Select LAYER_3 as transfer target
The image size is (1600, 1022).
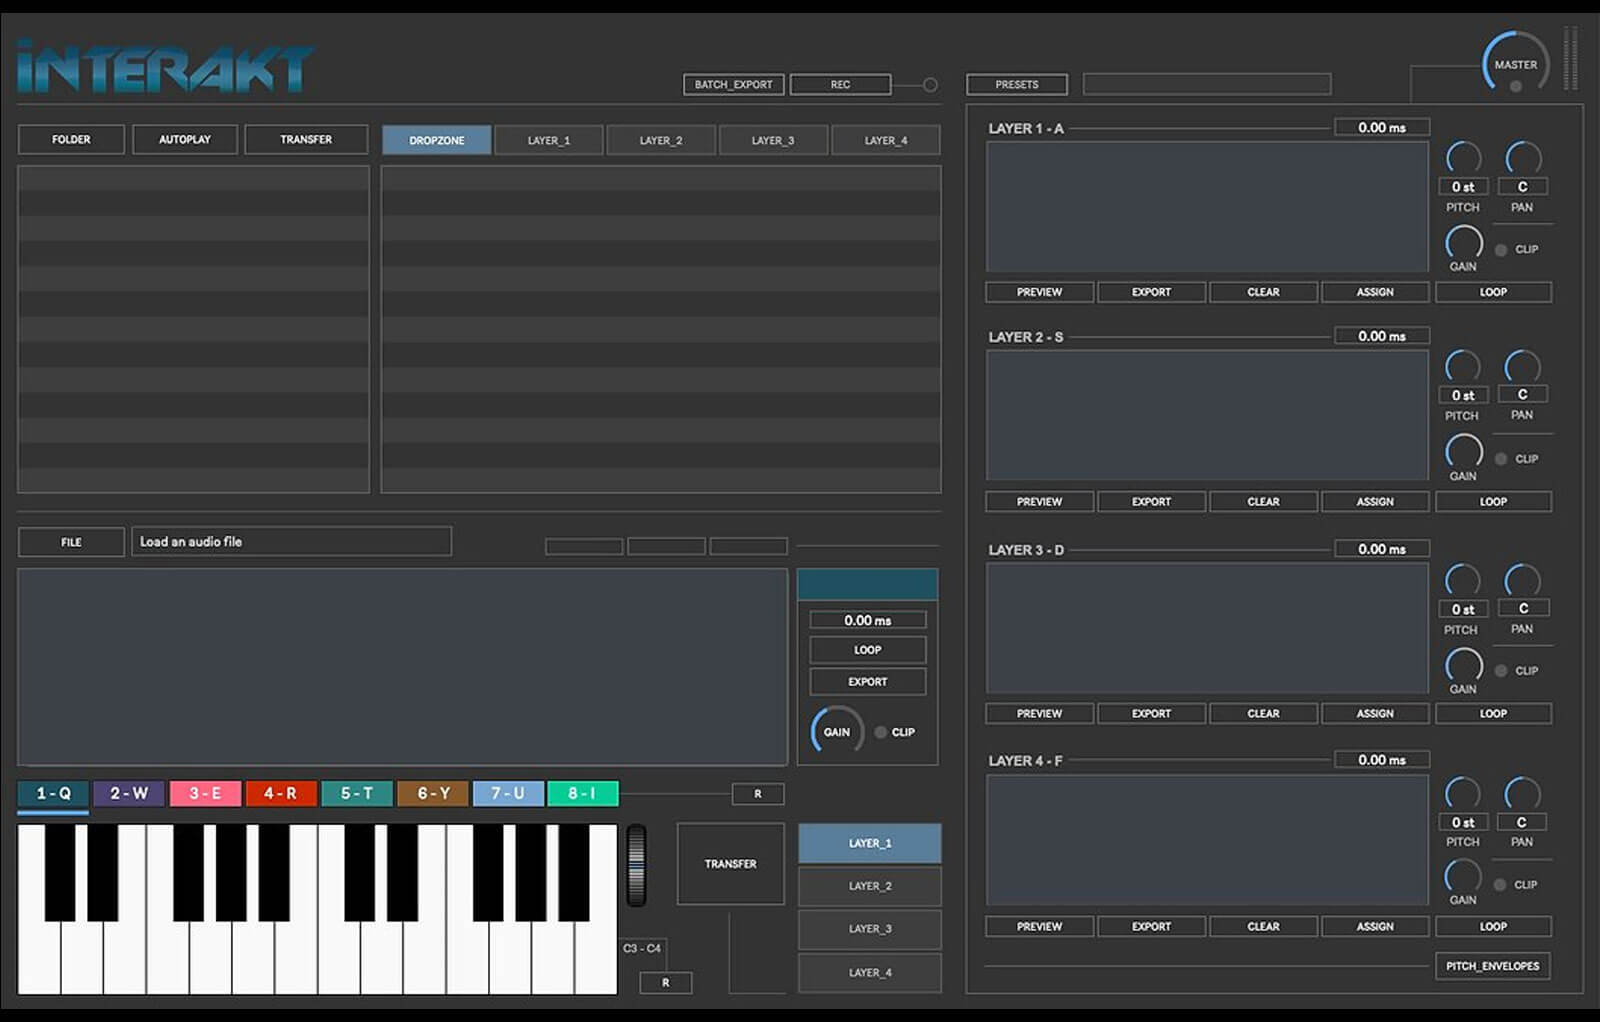click(869, 929)
